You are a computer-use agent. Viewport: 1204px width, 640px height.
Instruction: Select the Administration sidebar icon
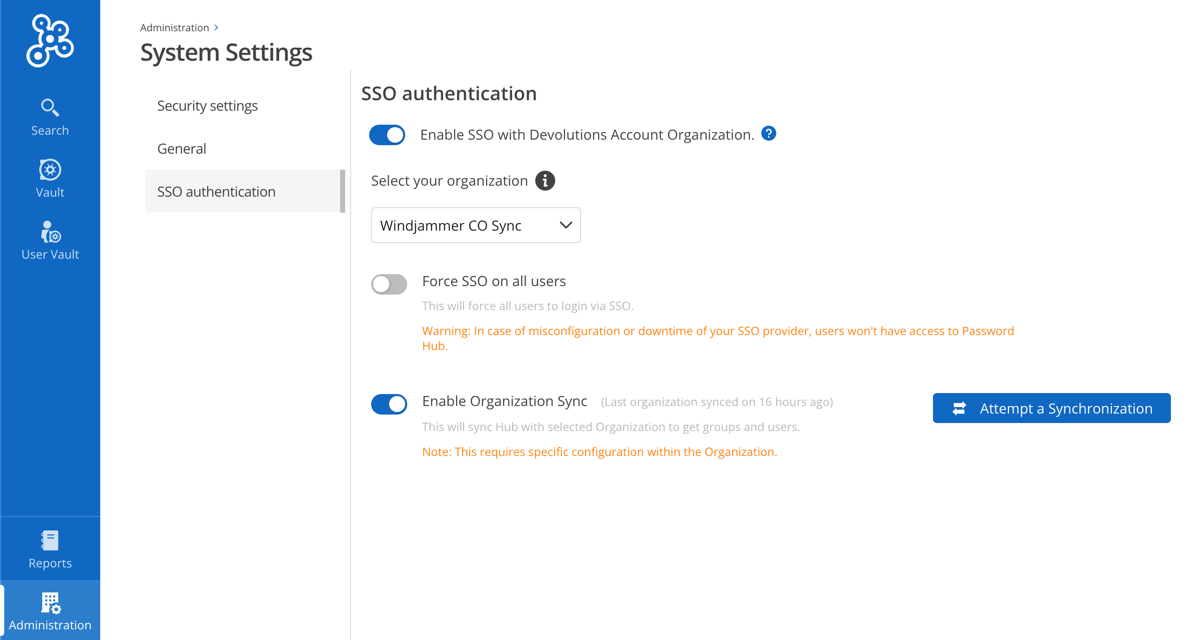[49, 610]
